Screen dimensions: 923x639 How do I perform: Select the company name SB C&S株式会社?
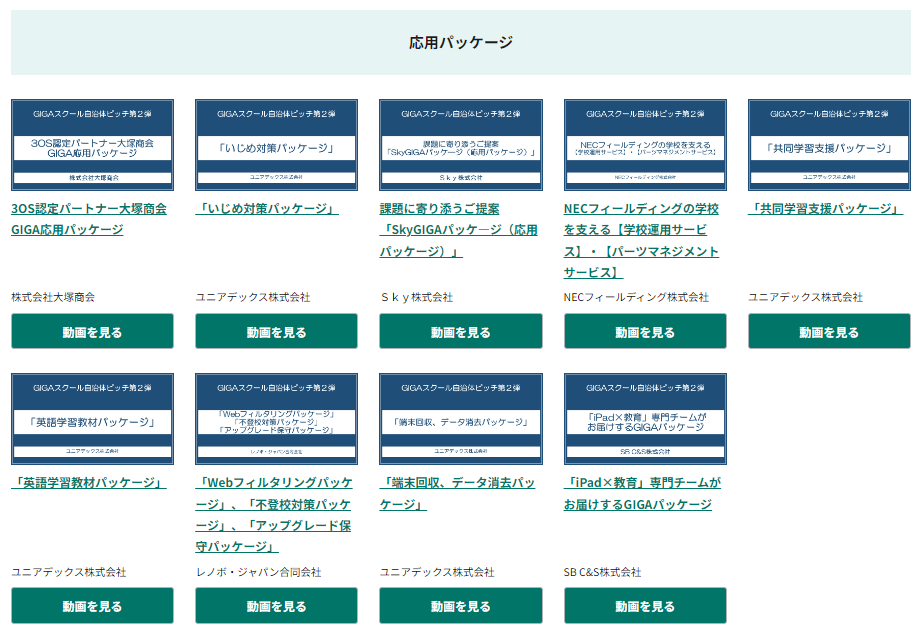[603, 572]
